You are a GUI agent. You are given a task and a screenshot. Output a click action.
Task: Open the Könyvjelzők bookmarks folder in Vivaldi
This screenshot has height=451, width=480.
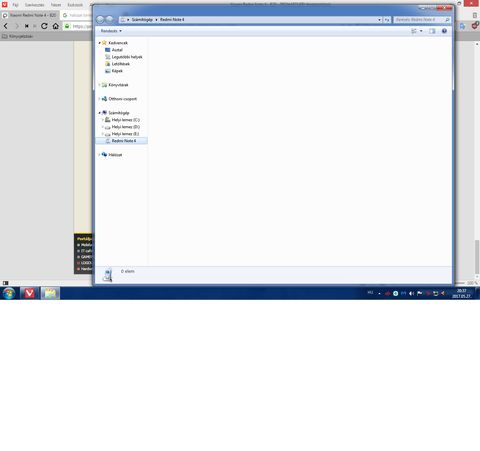[18, 36]
